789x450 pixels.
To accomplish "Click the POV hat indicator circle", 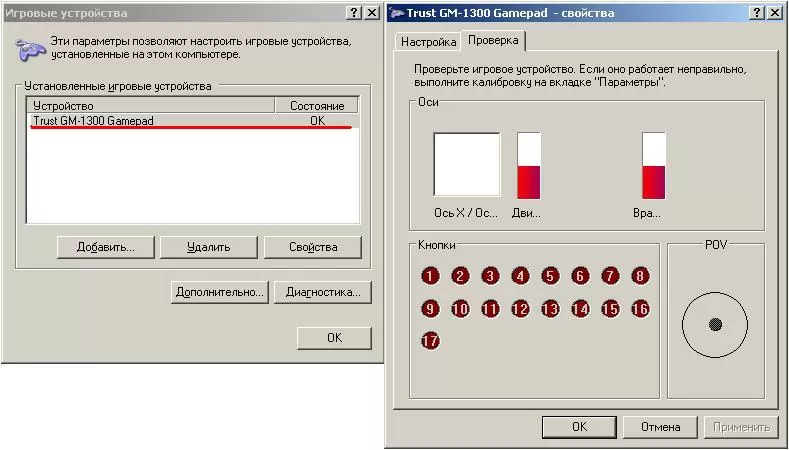I will point(715,325).
